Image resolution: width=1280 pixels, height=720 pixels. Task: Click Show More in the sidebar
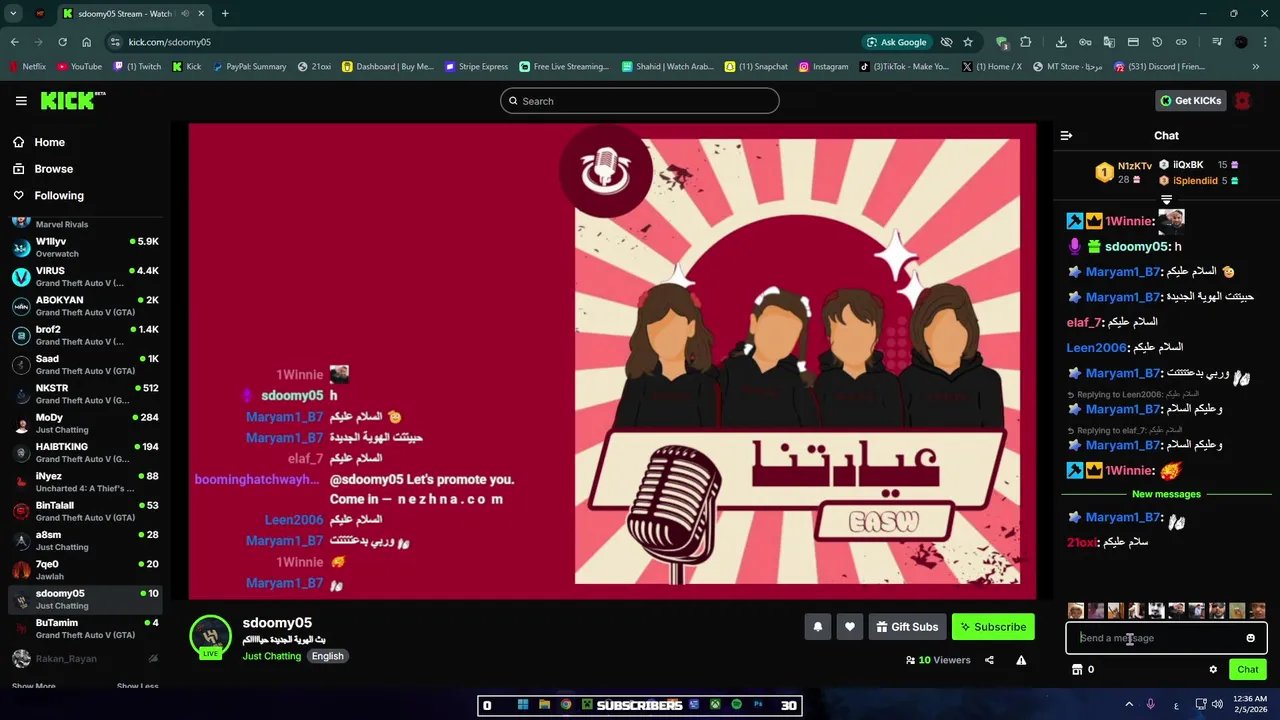pos(34,686)
